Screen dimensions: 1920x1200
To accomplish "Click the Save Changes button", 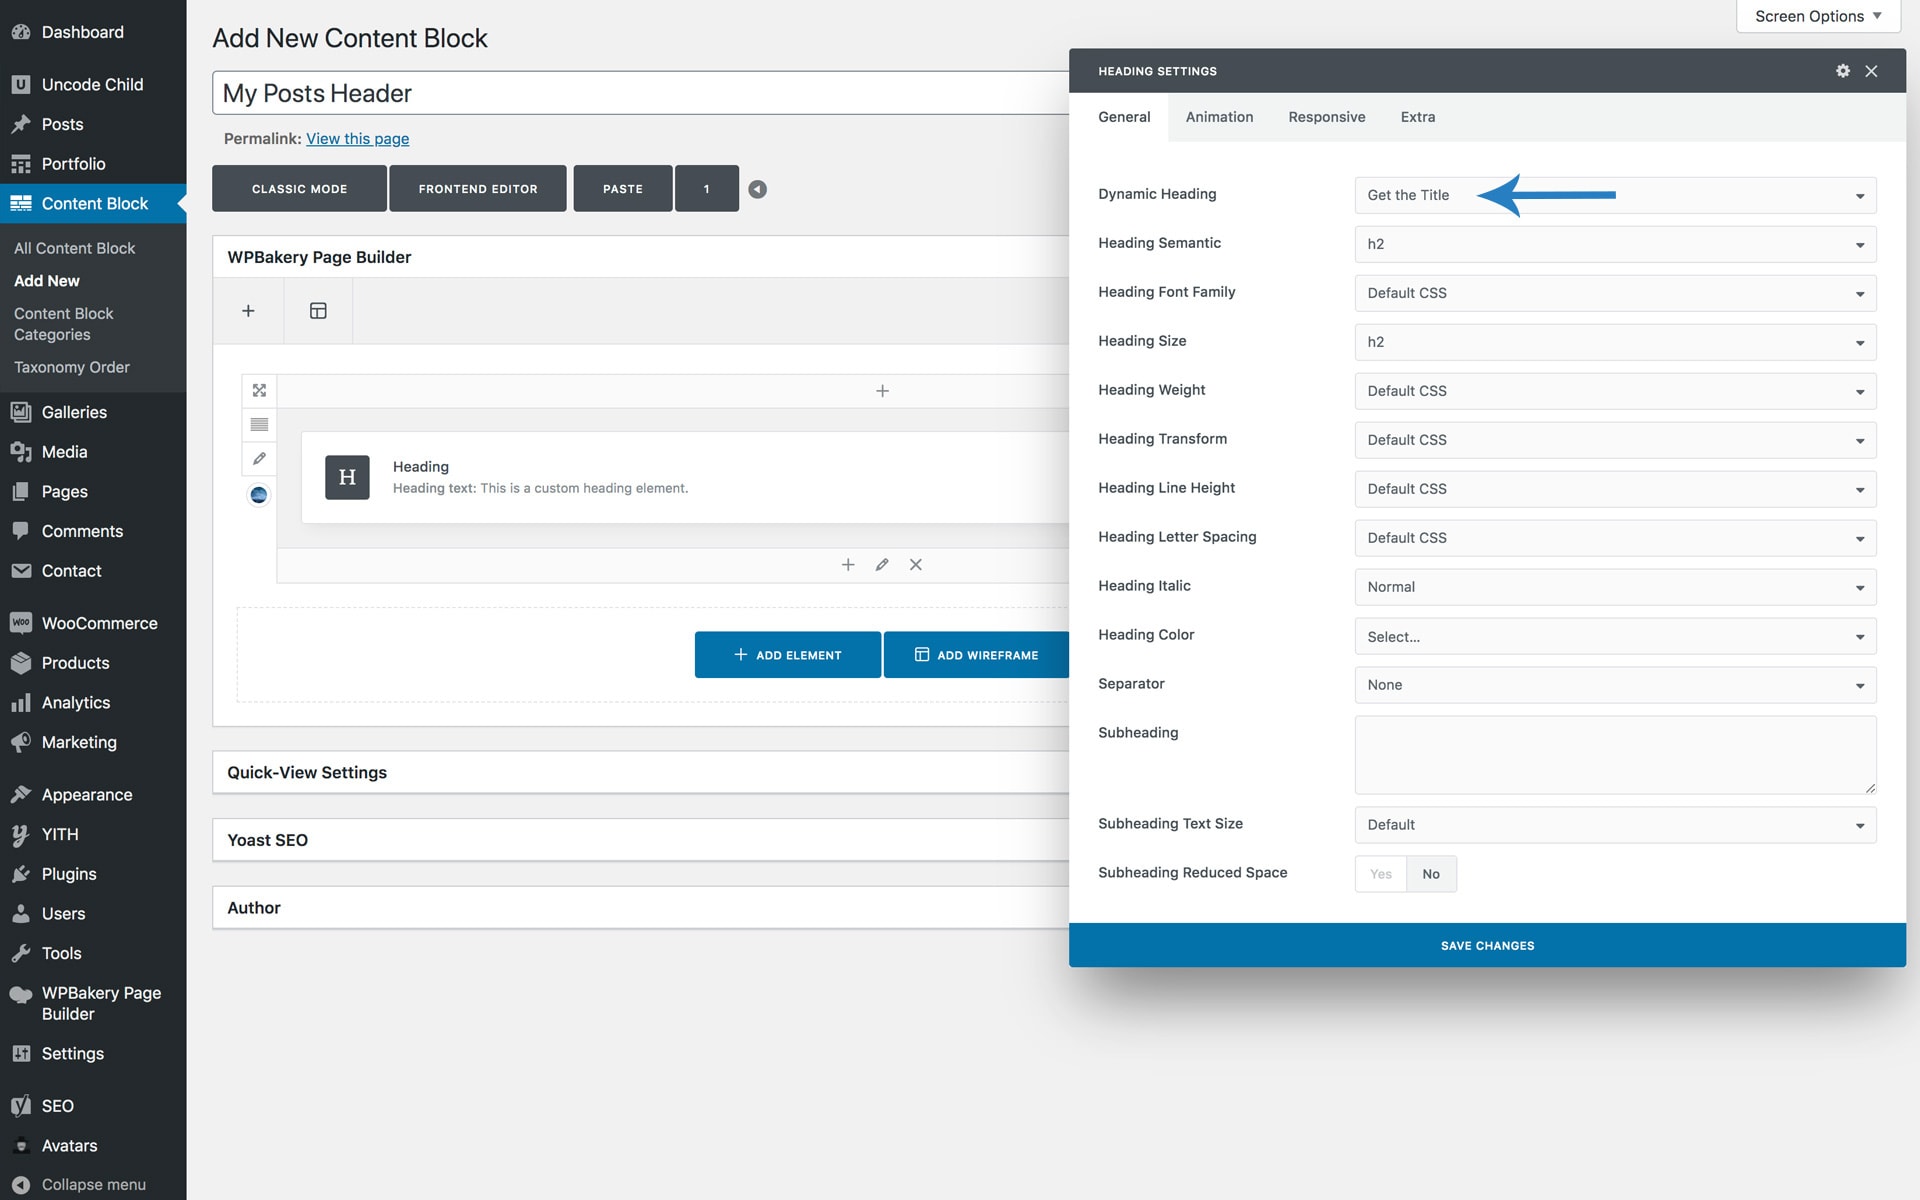I will pyautogui.click(x=1486, y=945).
